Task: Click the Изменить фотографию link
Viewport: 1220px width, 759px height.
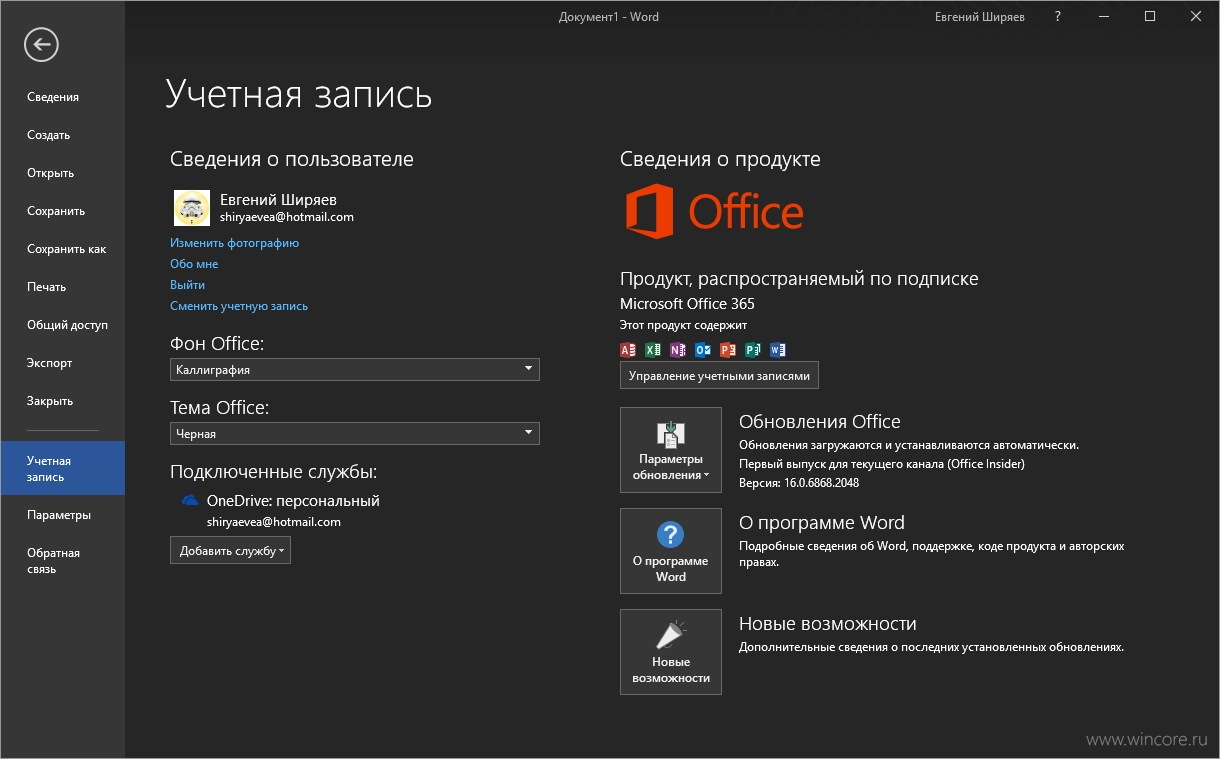Action: [x=234, y=243]
